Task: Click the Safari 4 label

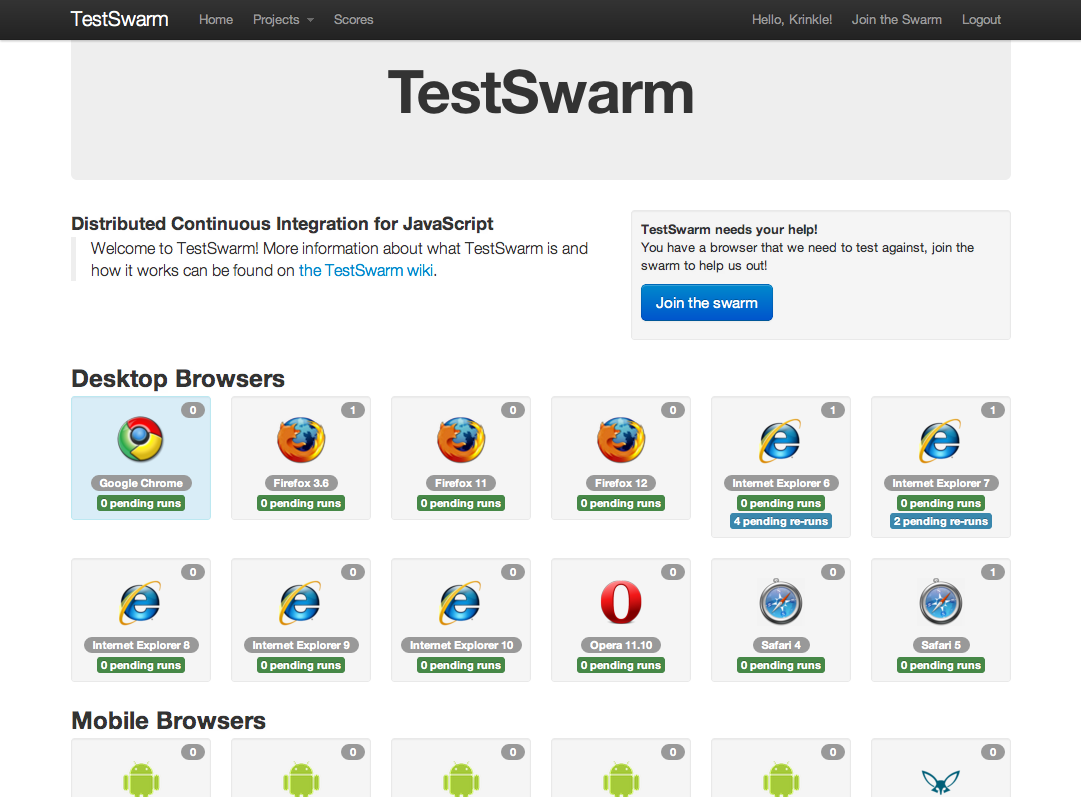Action: [x=780, y=645]
